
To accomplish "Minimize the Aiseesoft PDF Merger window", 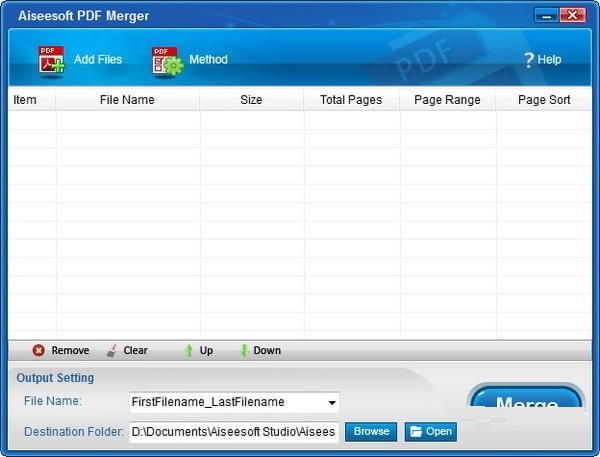I will pyautogui.click(x=546, y=16).
